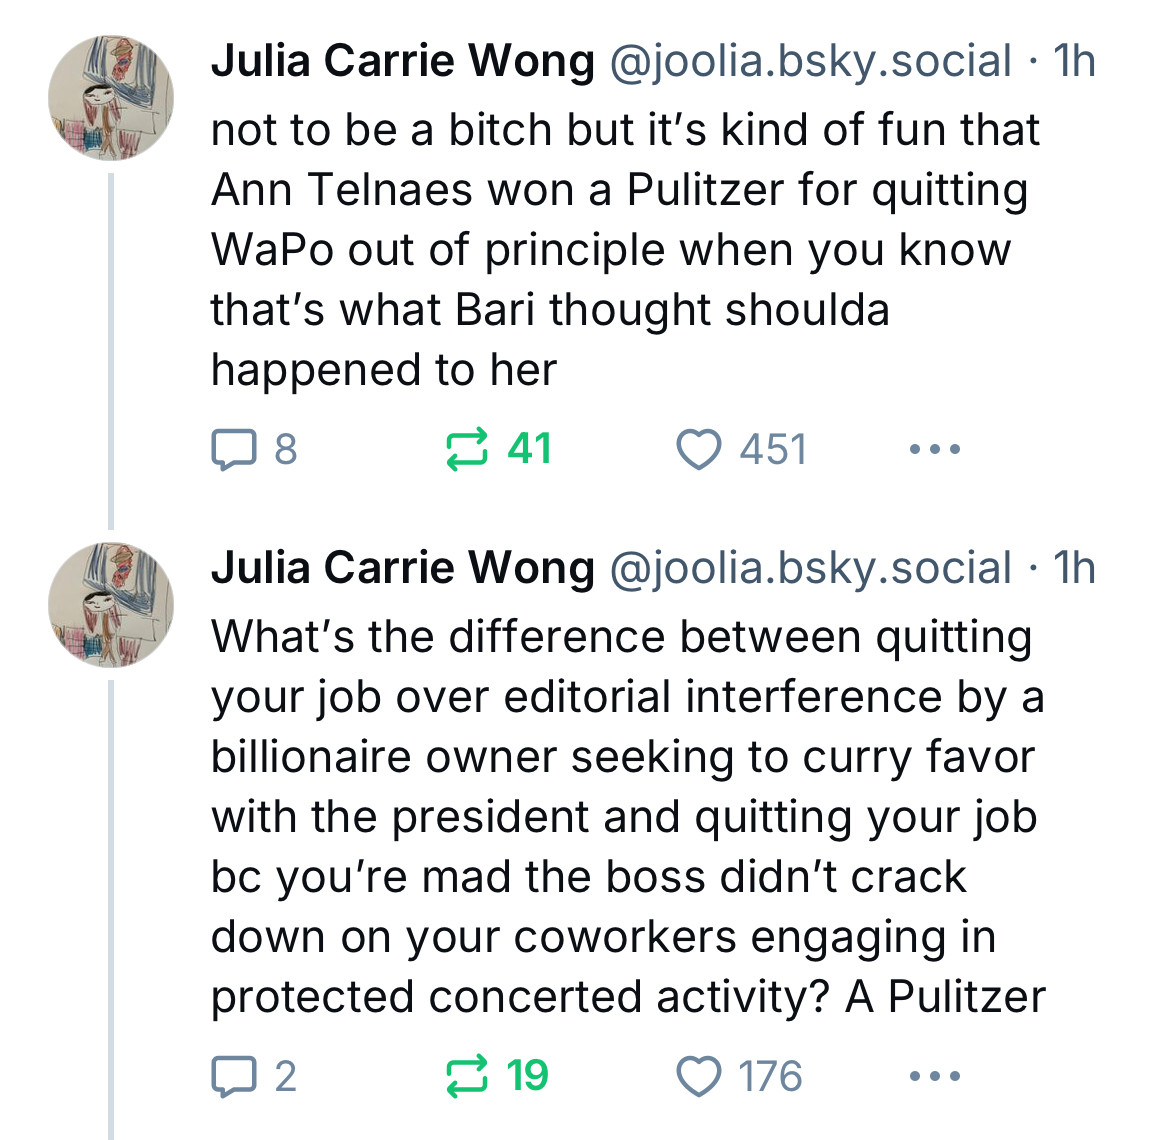Click @joolia.bsky.social handle in second post
This screenshot has width=1170, height=1140.
coord(811,569)
